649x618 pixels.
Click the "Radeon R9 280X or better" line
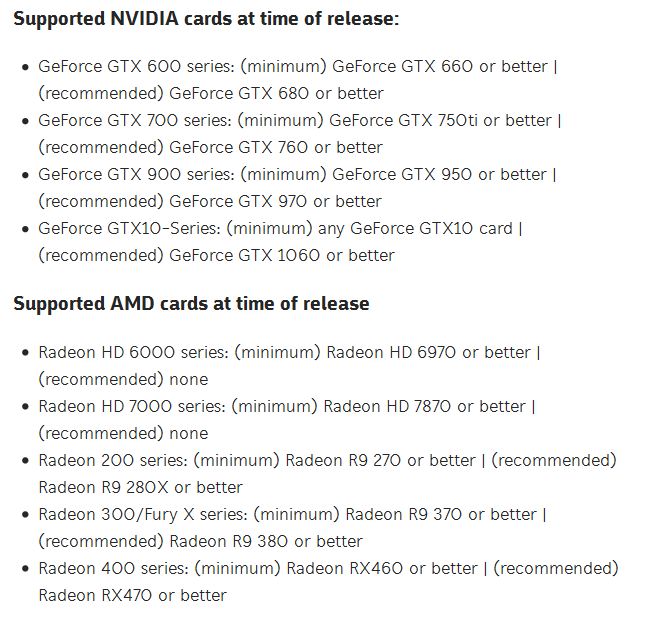tap(141, 487)
